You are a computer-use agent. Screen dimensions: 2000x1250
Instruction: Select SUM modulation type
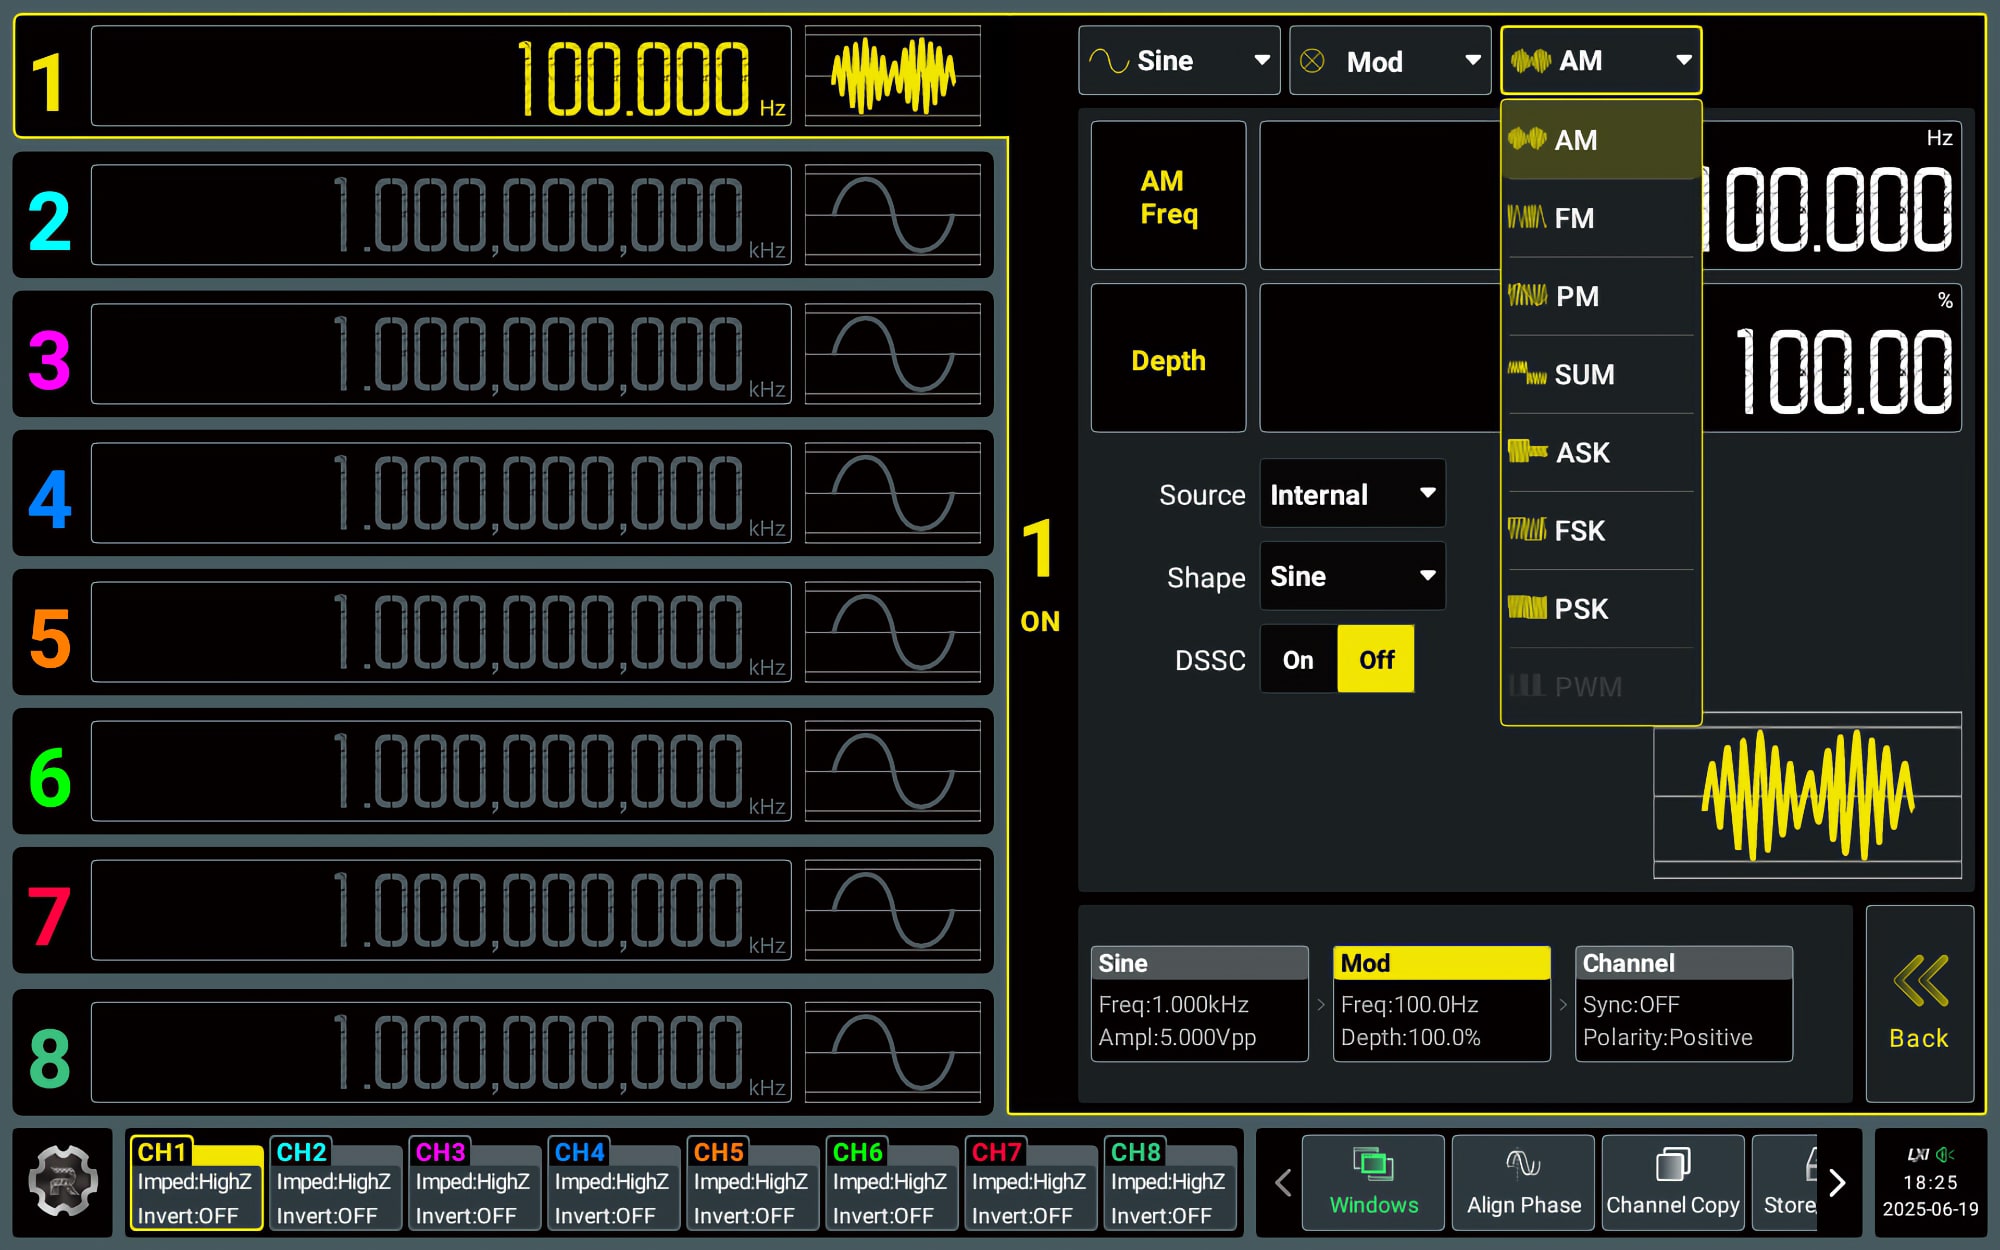click(1600, 374)
